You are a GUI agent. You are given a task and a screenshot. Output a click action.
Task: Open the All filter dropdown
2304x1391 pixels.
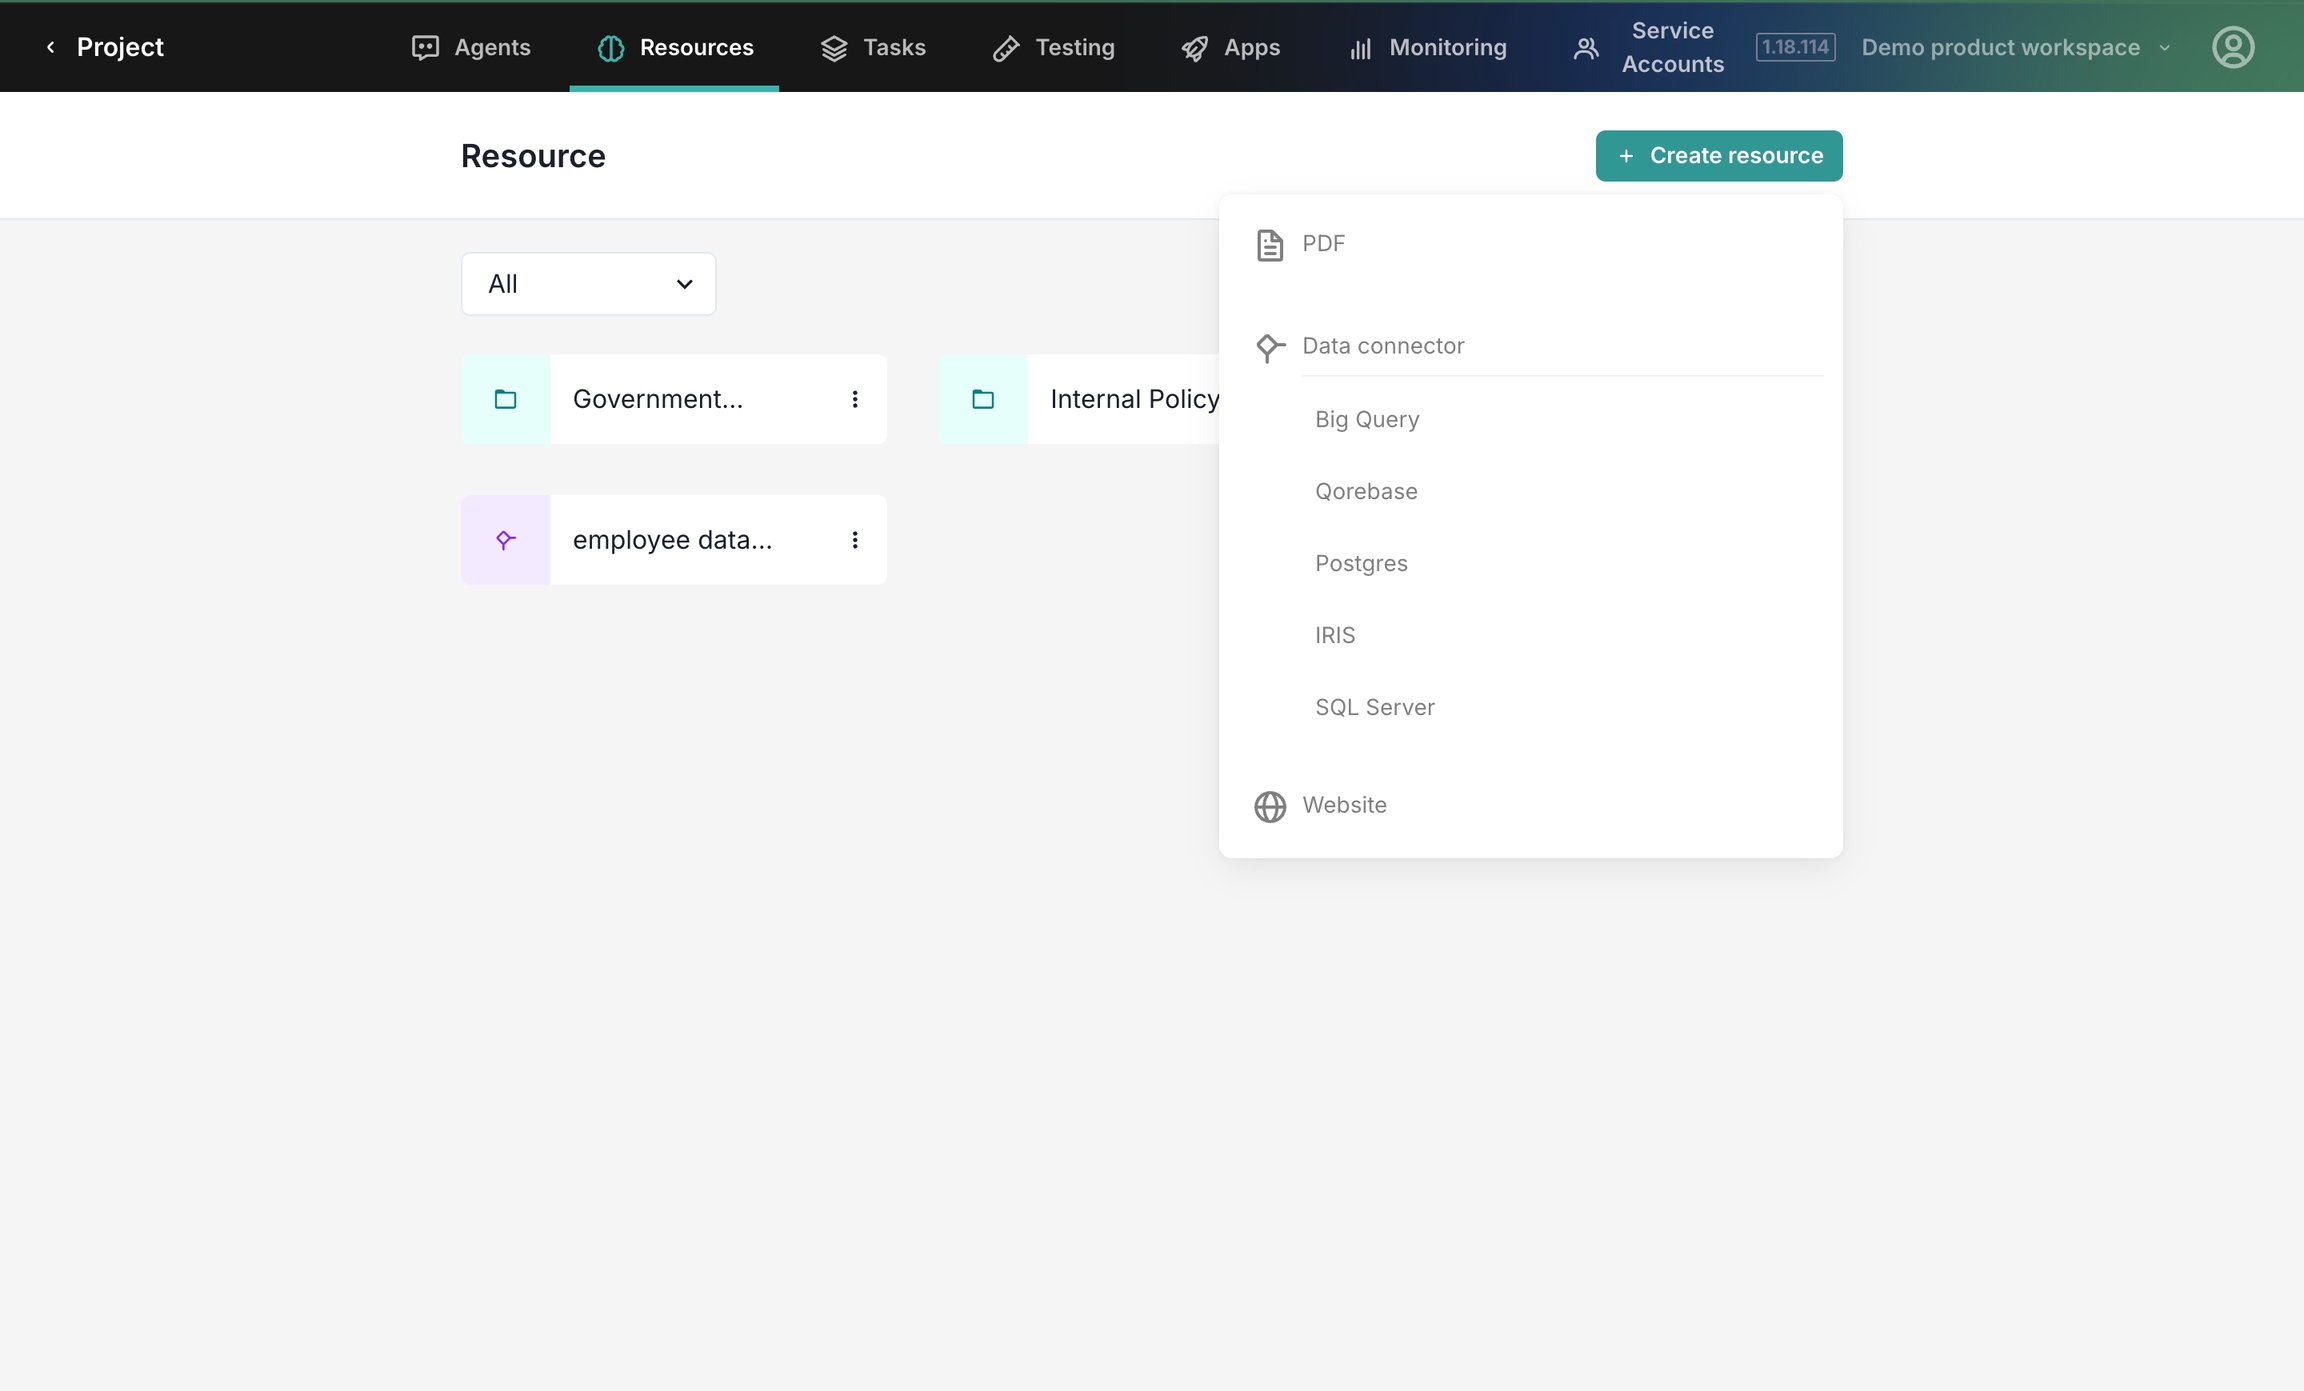point(588,284)
